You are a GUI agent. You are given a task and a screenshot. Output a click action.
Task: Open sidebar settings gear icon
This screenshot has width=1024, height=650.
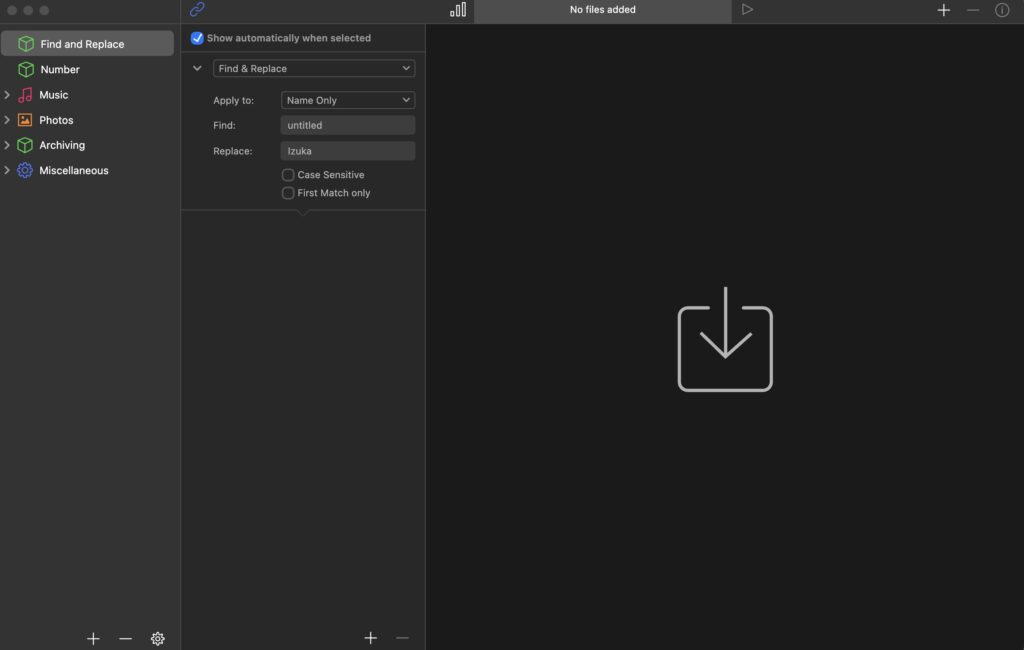[157, 638]
